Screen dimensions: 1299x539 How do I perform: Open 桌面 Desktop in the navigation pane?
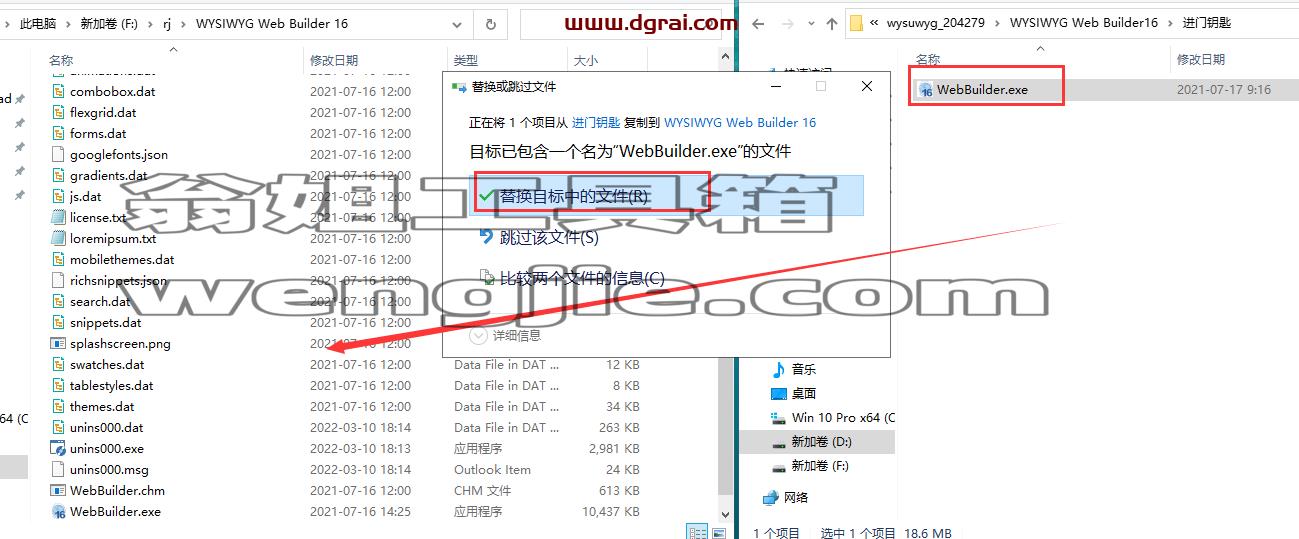coord(804,393)
